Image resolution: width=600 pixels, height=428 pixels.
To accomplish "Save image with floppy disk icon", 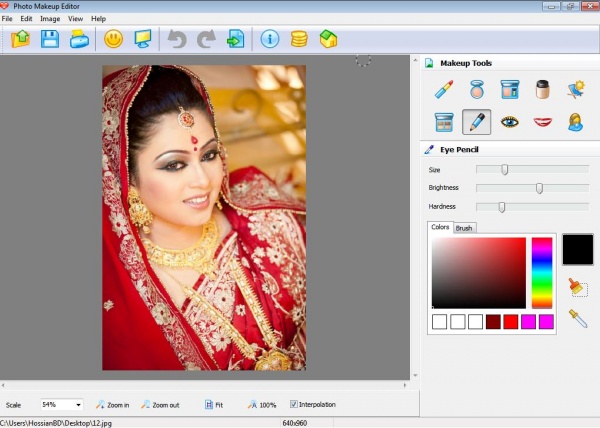I will click(50, 39).
